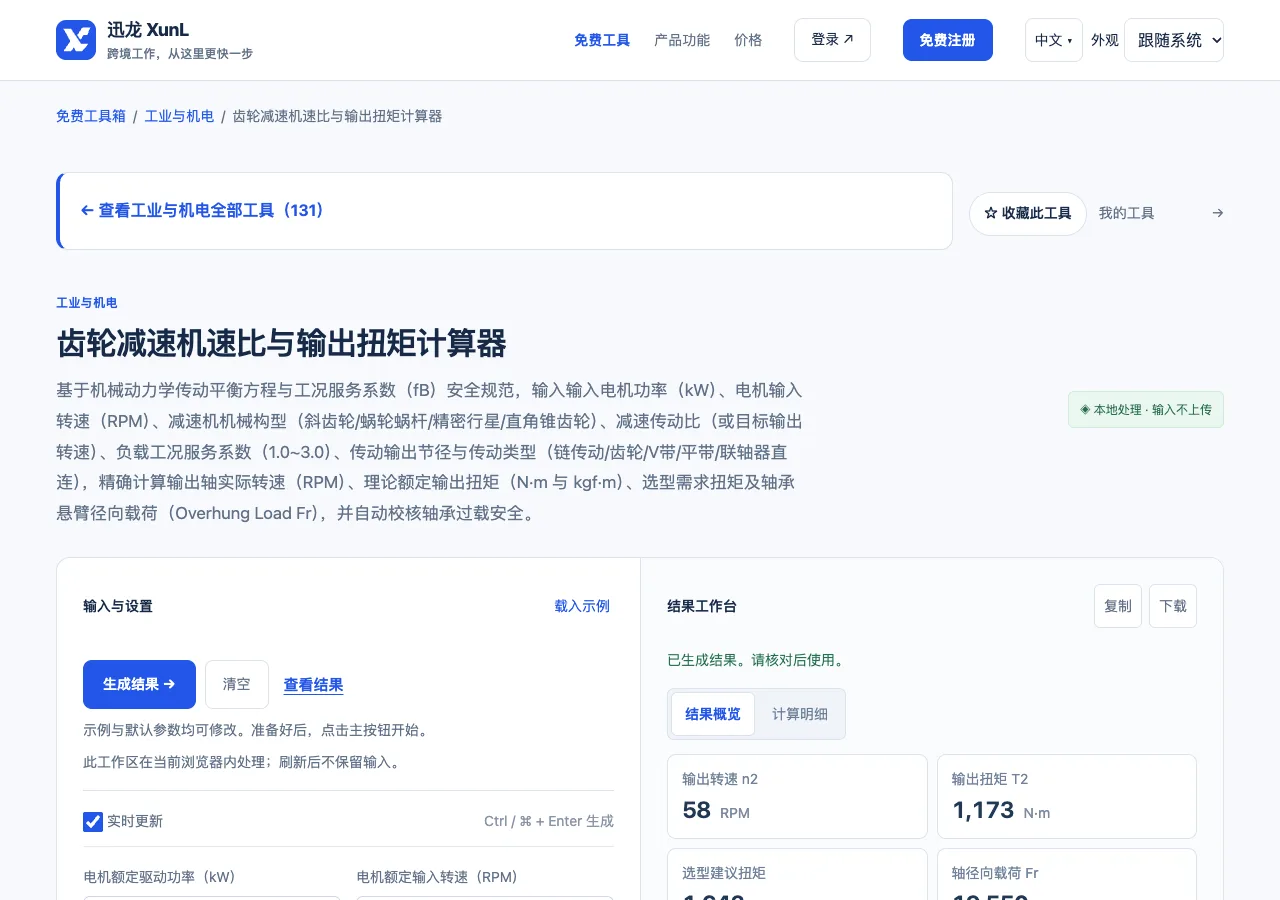Click the 电机额定驱动功率（kW） field label
Viewport: 1280px width, 900px height.
point(159,877)
